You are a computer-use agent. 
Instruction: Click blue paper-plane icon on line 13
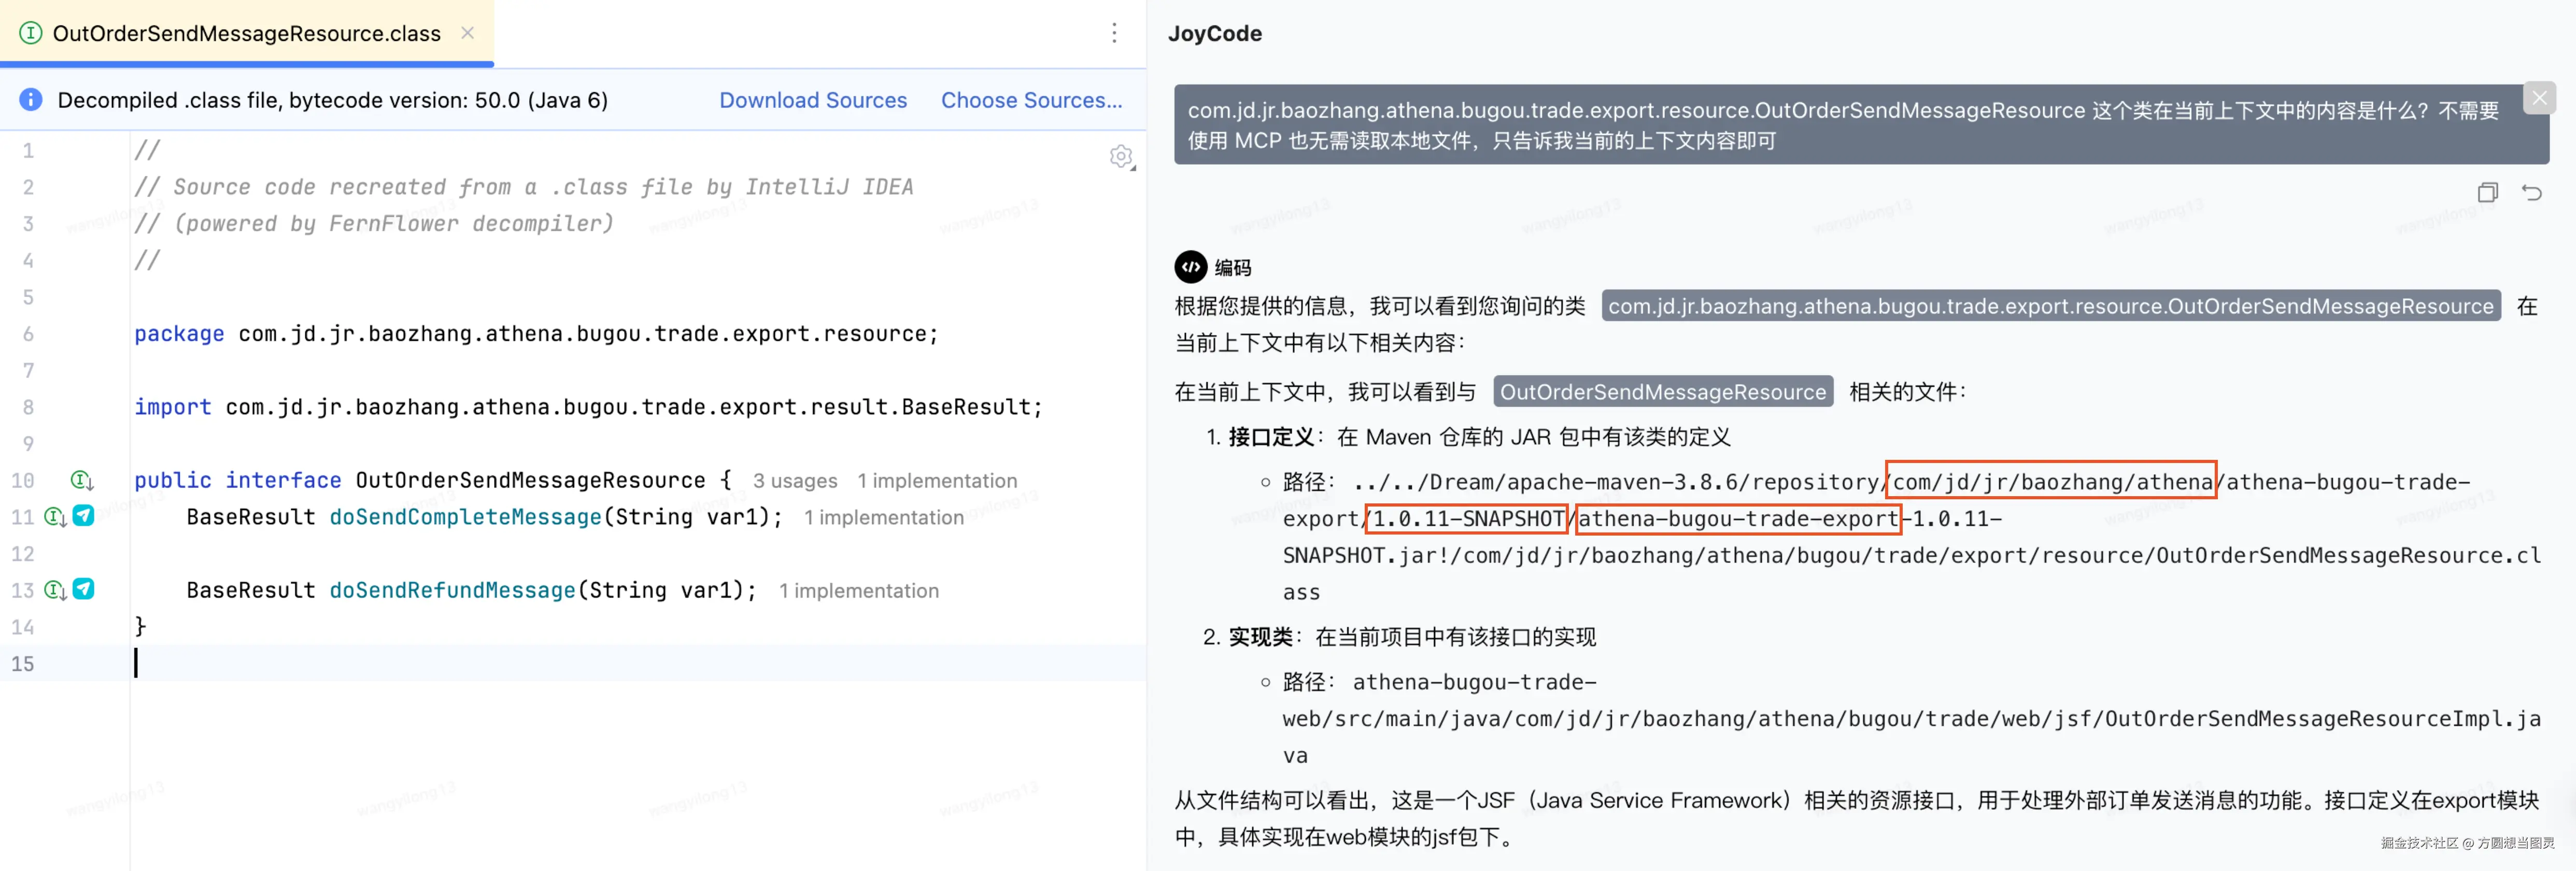(x=84, y=589)
